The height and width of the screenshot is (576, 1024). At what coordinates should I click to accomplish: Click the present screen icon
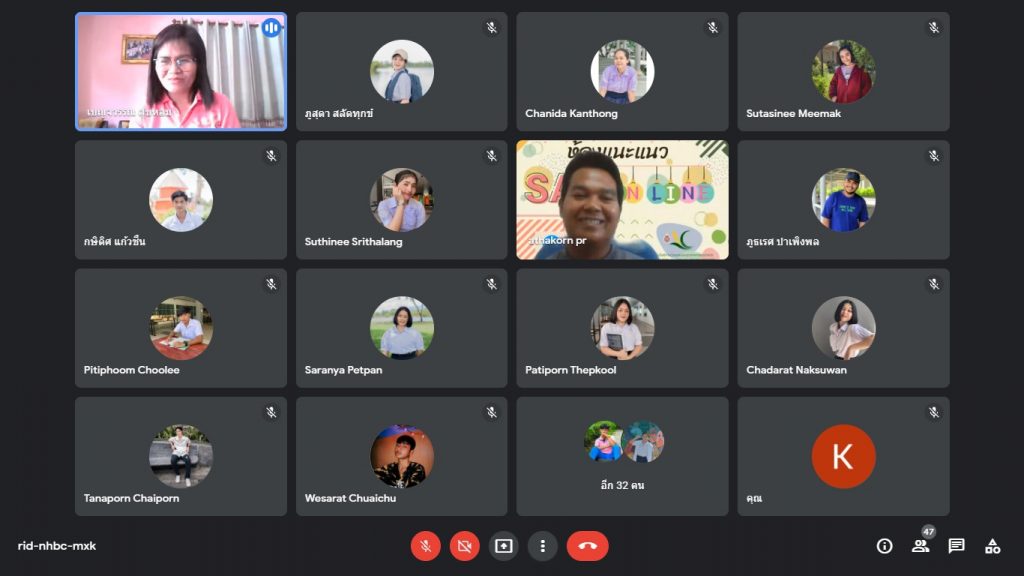pyautogui.click(x=503, y=546)
